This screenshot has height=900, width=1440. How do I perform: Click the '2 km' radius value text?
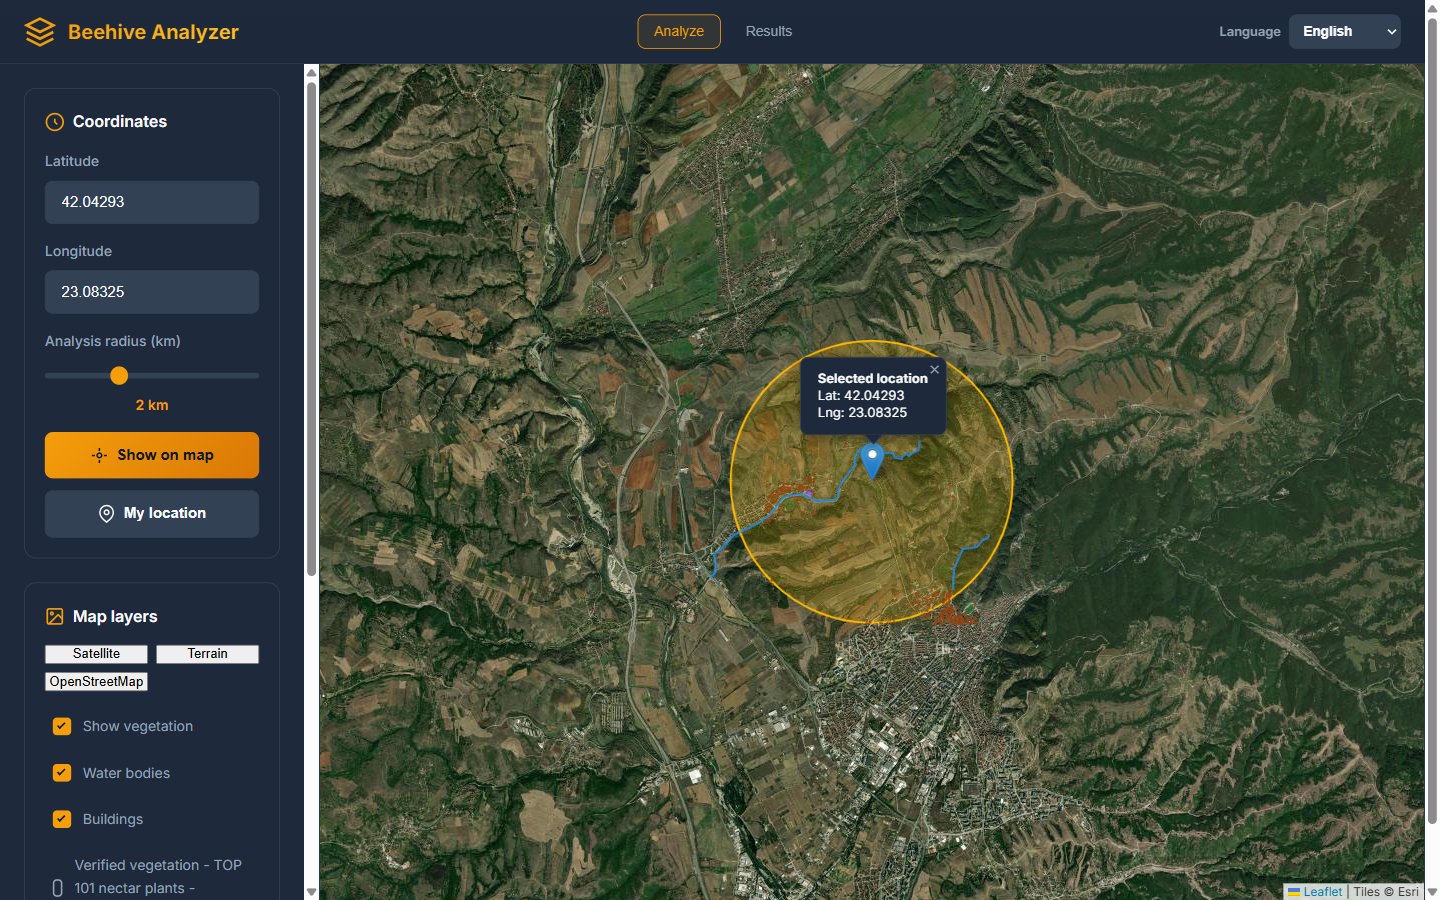[x=152, y=405]
